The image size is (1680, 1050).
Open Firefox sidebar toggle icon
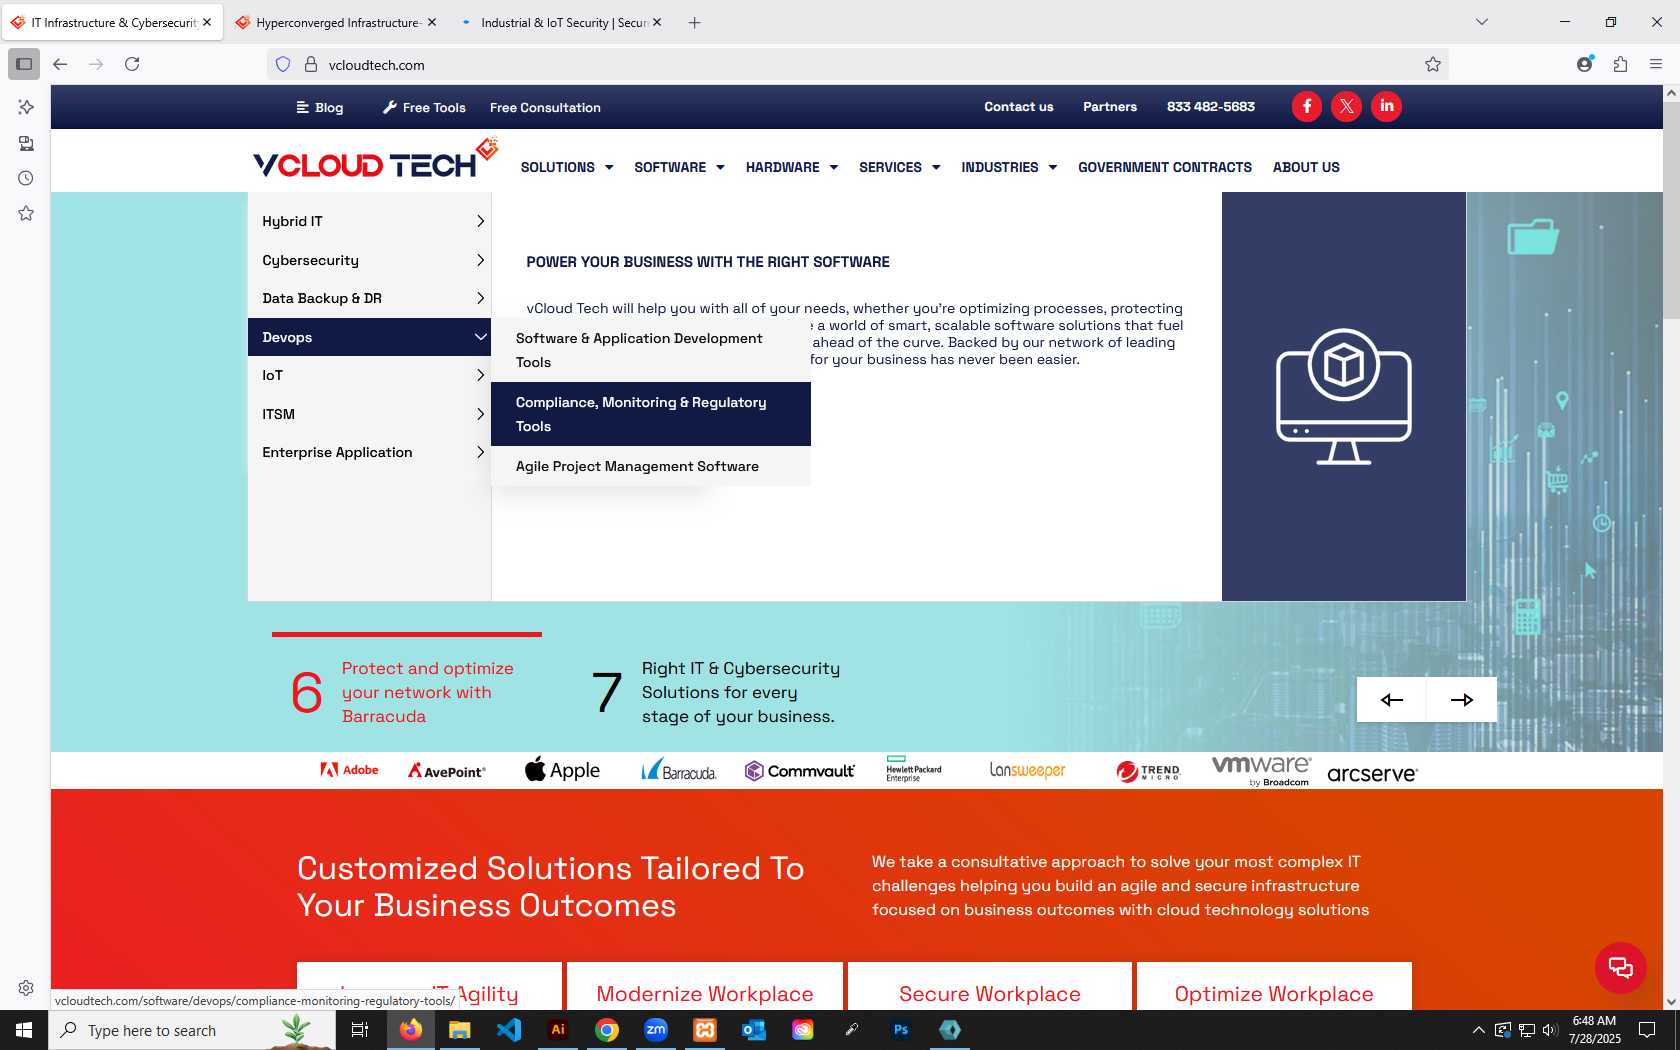24,64
